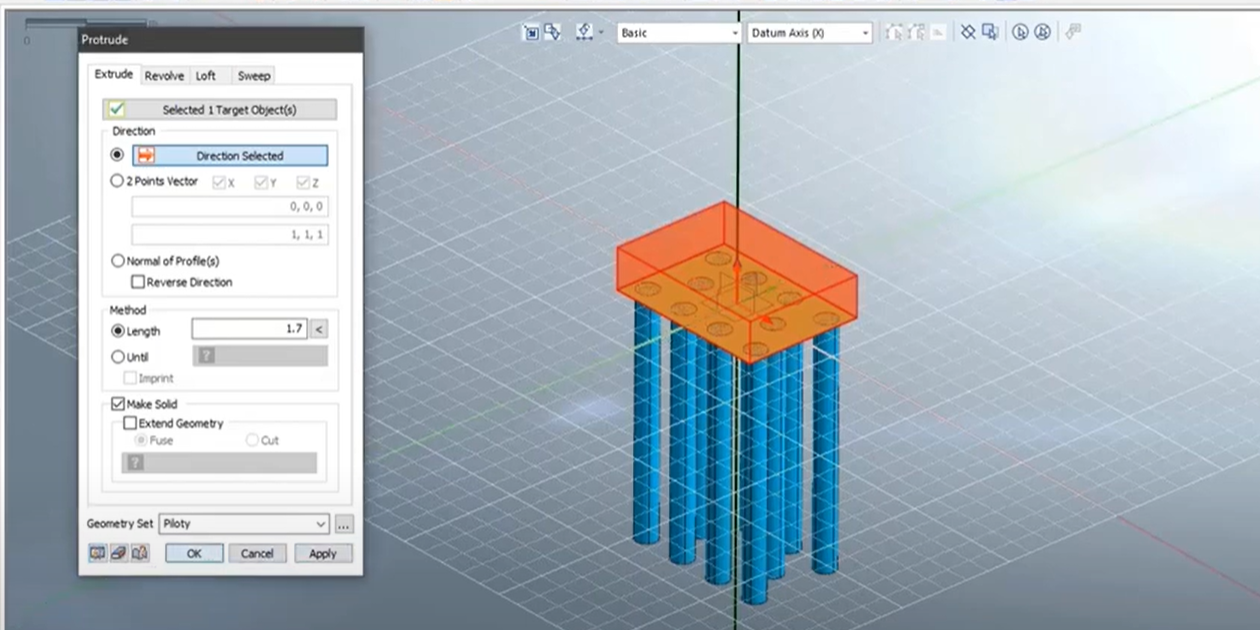Switch to the Revolve tab
The width and height of the screenshot is (1260, 630).
[x=164, y=76]
